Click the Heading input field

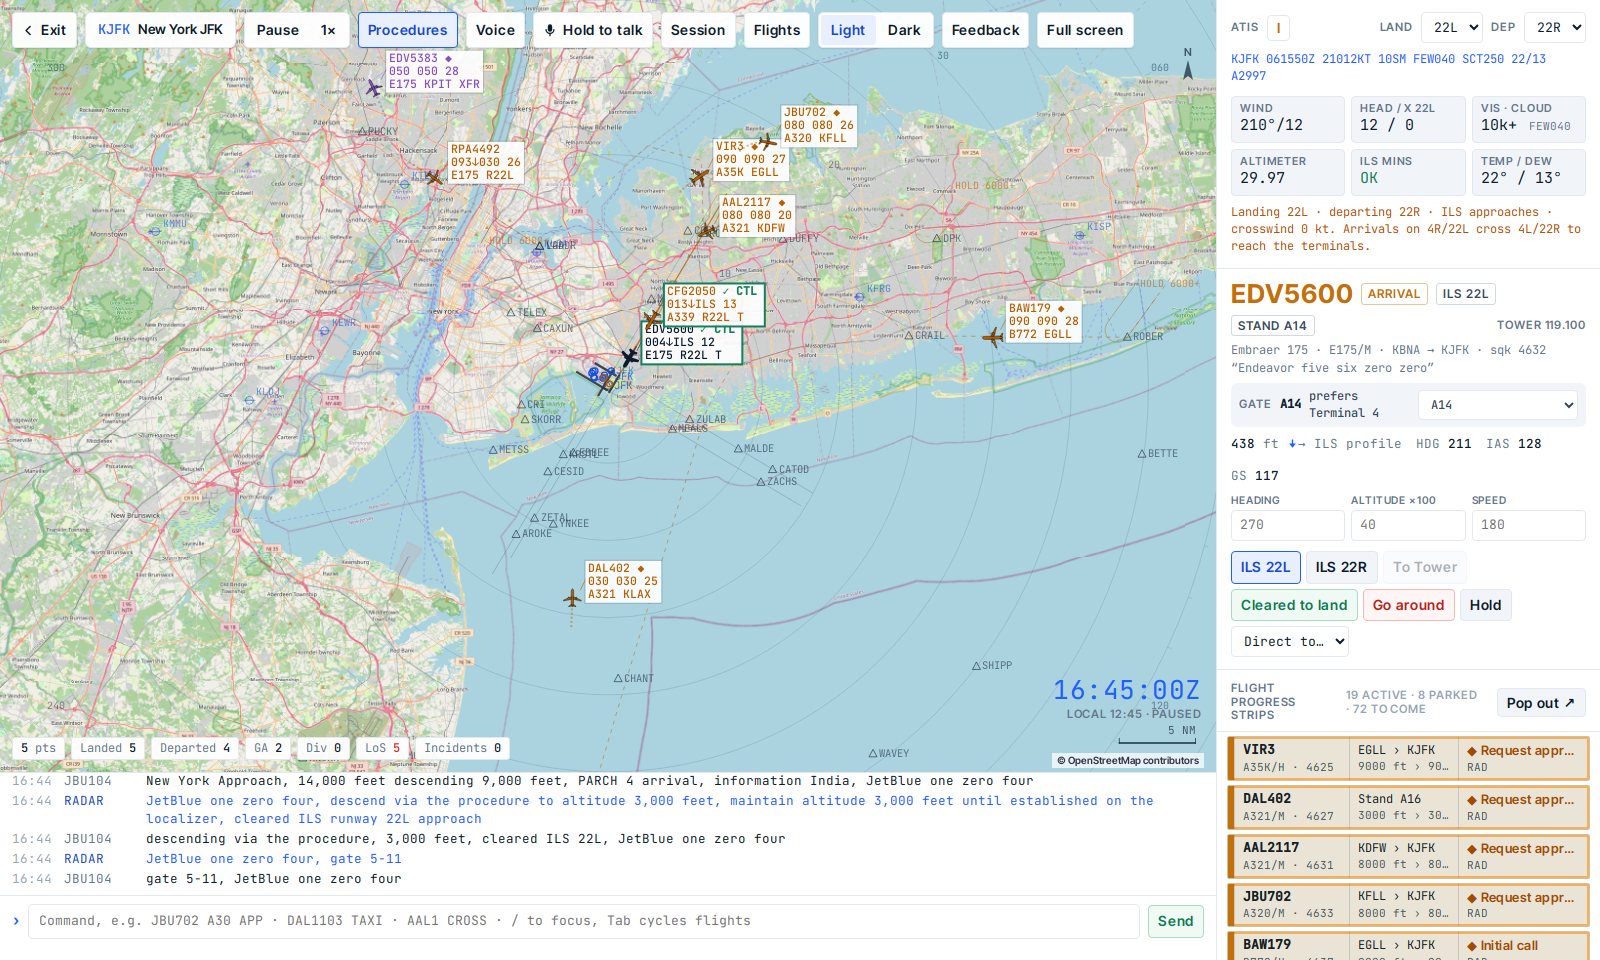[1287, 525]
